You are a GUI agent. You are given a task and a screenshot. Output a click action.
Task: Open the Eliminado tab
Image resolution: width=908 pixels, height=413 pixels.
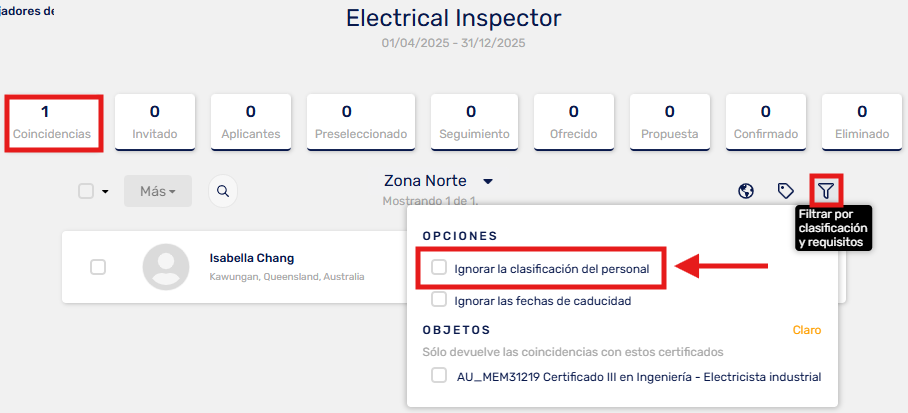[862, 123]
